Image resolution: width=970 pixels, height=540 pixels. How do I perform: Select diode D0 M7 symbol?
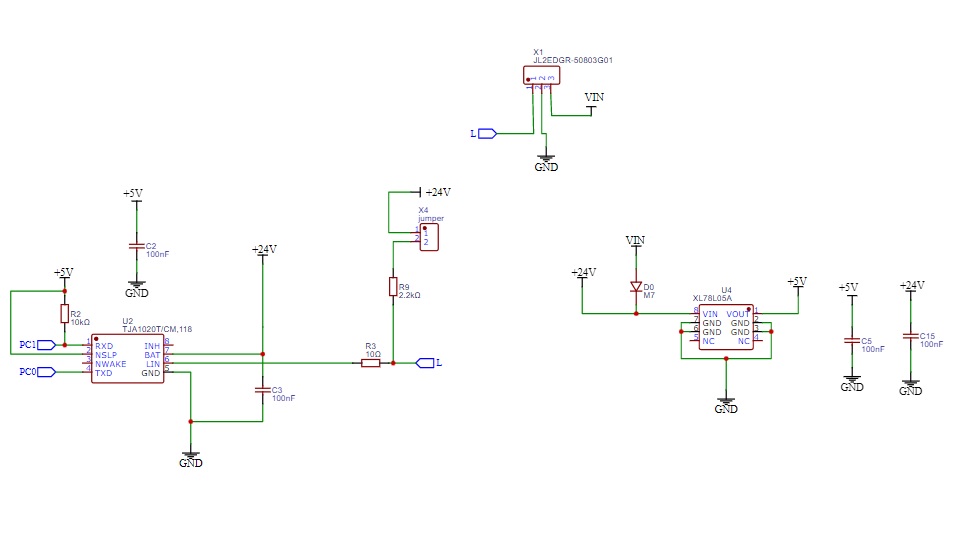click(x=636, y=287)
